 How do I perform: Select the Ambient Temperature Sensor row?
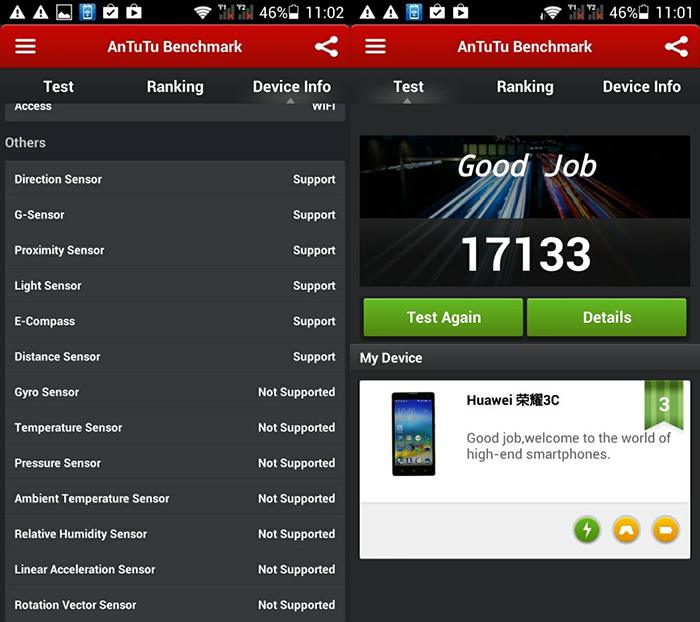tap(175, 499)
